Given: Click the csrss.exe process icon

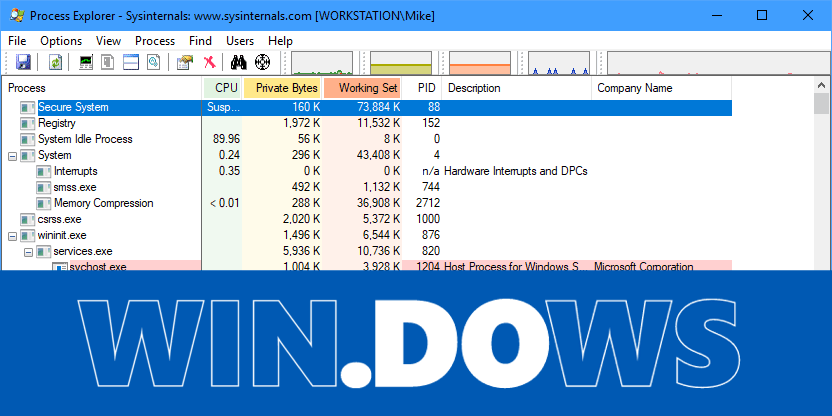Looking at the screenshot, I should [28, 219].
